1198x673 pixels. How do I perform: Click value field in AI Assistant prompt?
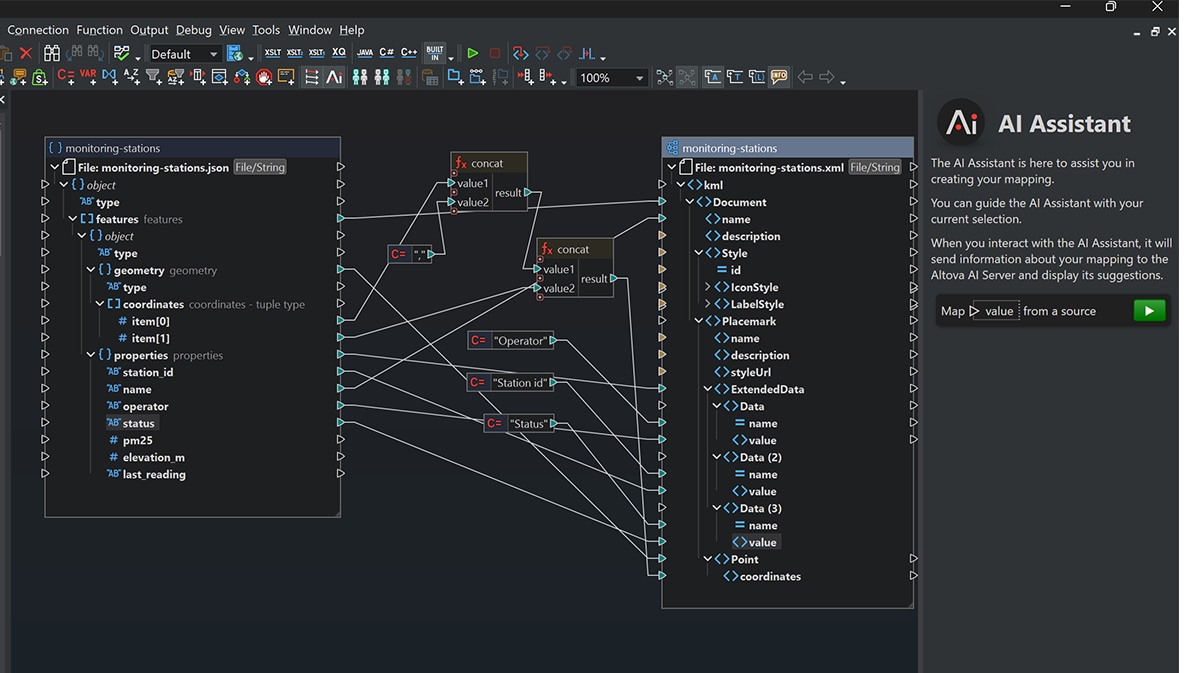point(994,311)
